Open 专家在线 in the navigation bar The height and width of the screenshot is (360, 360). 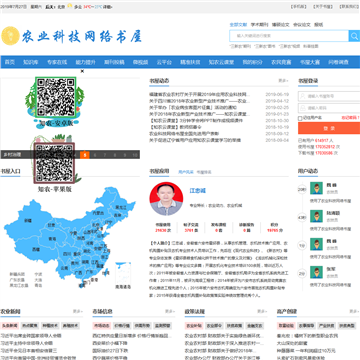click(57, 62)
